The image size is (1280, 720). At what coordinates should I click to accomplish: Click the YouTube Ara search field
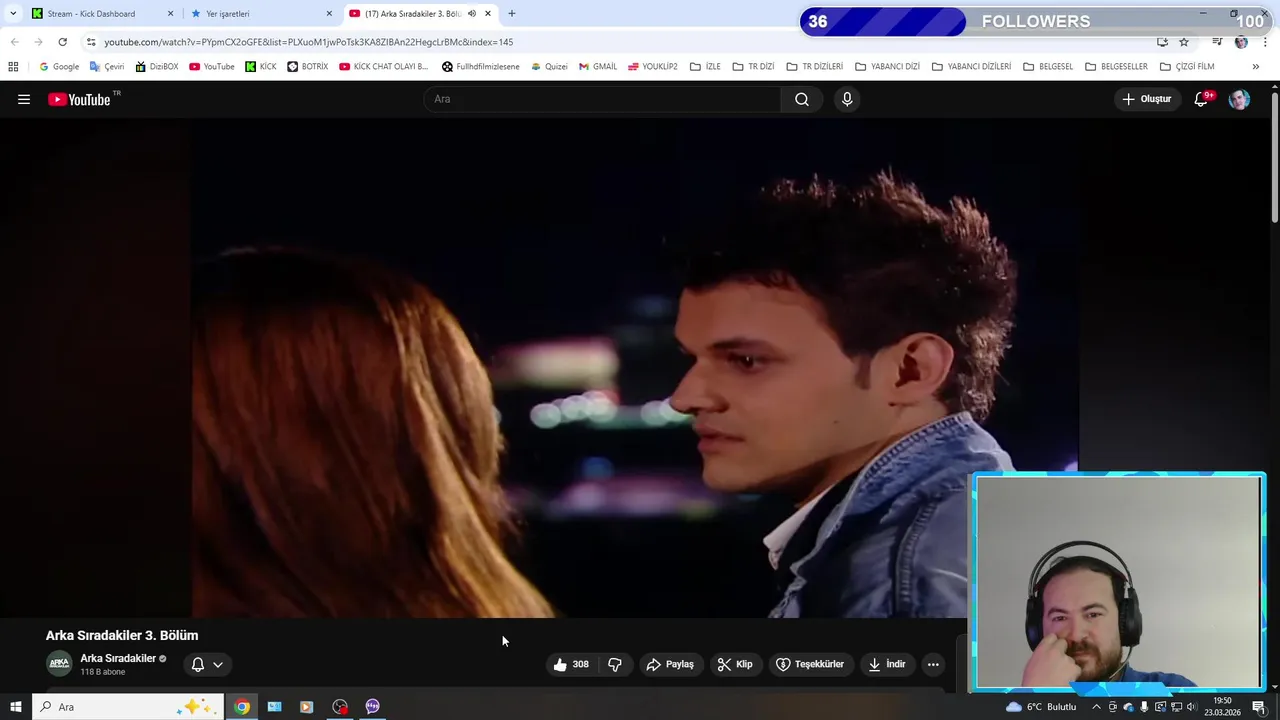click(603, 99)
